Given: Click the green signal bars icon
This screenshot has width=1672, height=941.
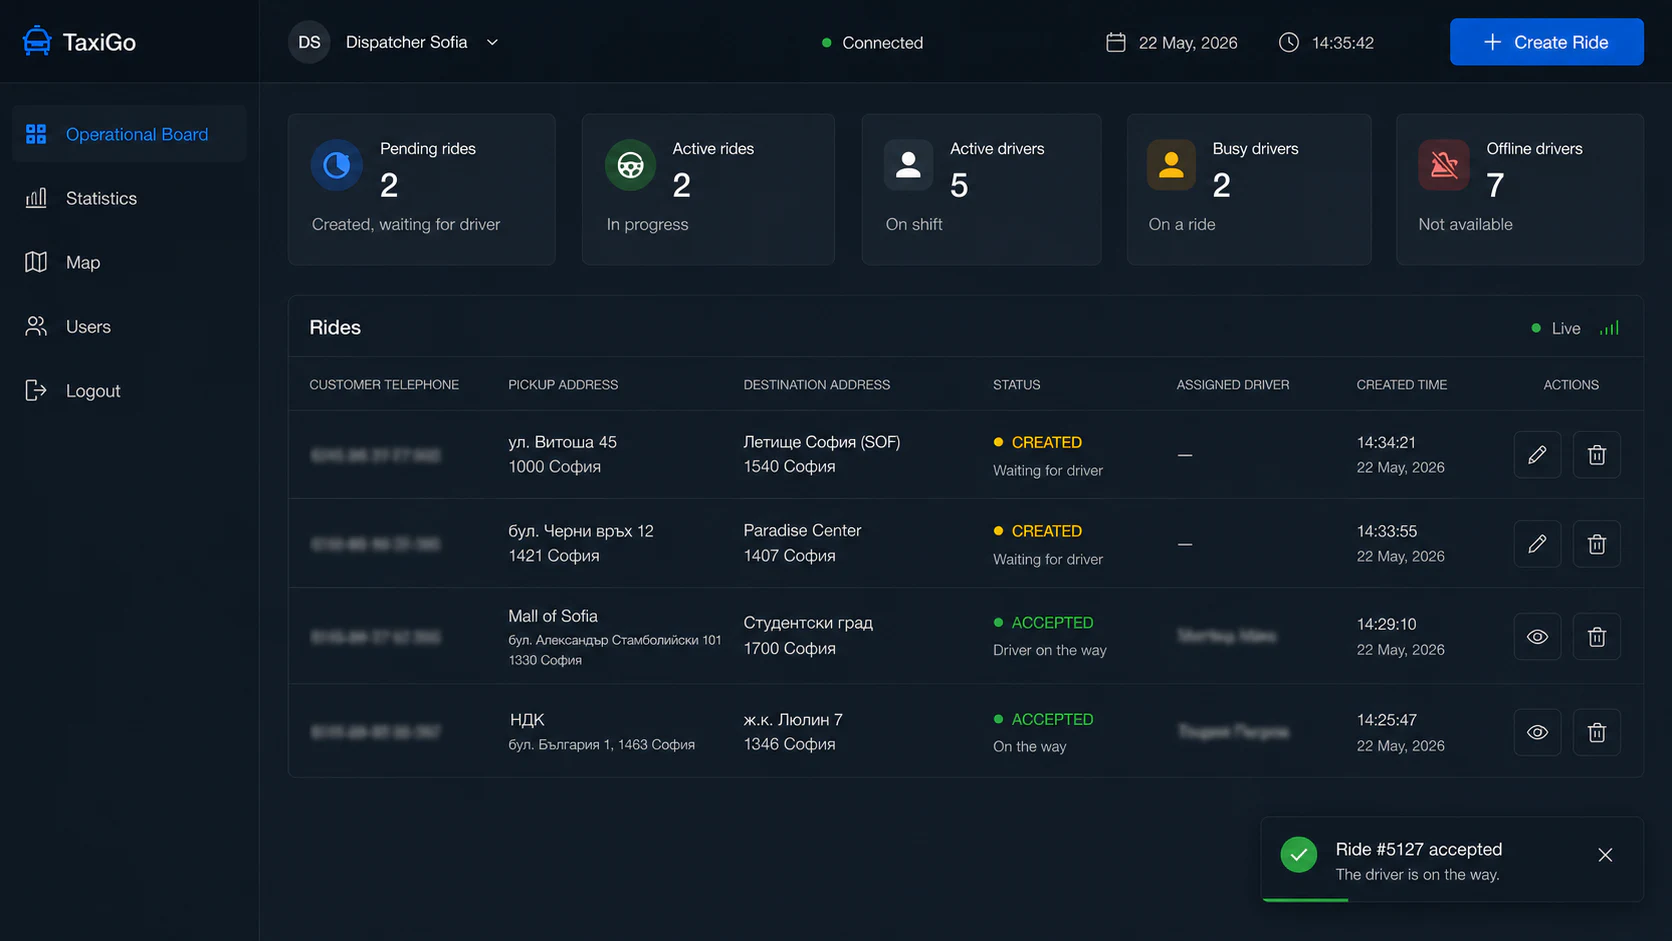Looking at the screenshot, I should [1609, 328].
